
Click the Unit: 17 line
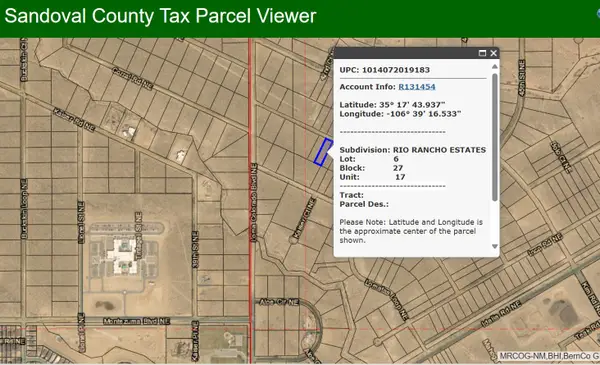[x=372, y=177]
